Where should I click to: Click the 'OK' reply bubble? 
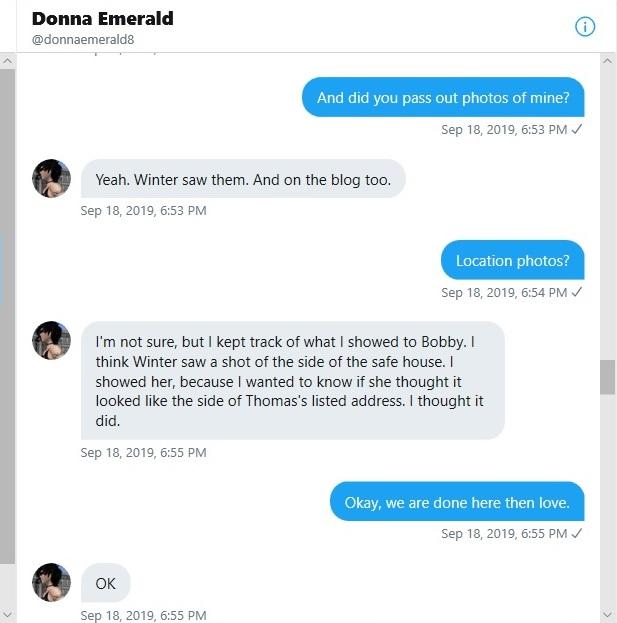coord(105,583)
